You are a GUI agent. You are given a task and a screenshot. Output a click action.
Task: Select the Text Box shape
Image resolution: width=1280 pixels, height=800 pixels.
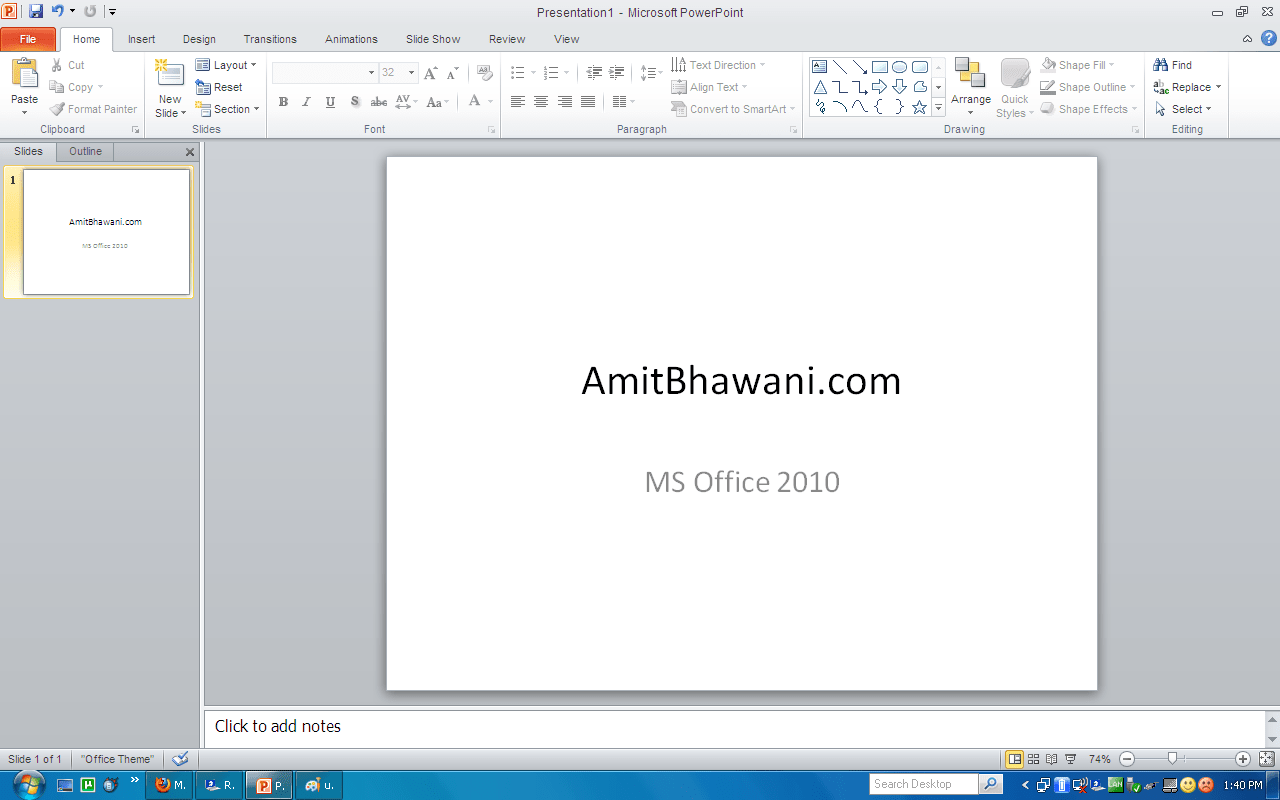(820, 67)
